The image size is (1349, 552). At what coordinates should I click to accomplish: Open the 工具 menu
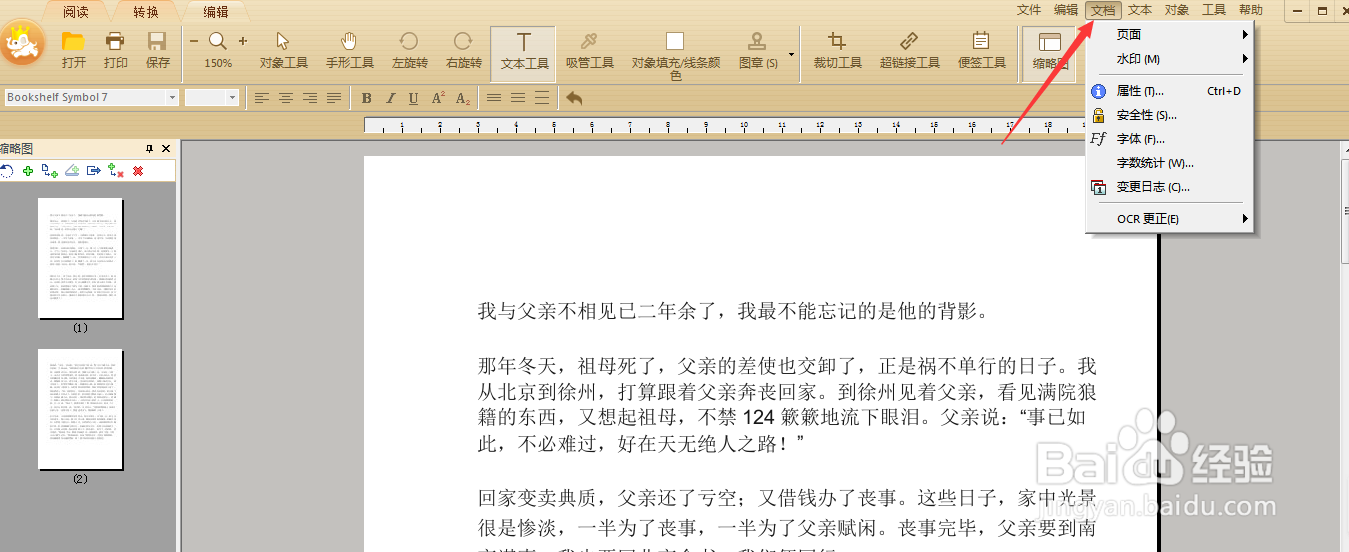[1214, 10]
